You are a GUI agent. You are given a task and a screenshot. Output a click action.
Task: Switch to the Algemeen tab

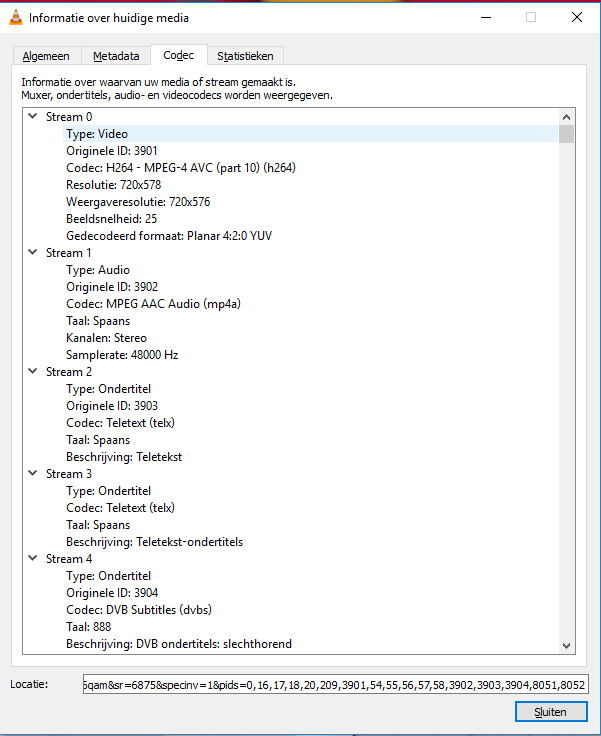(x=46, y=56)
